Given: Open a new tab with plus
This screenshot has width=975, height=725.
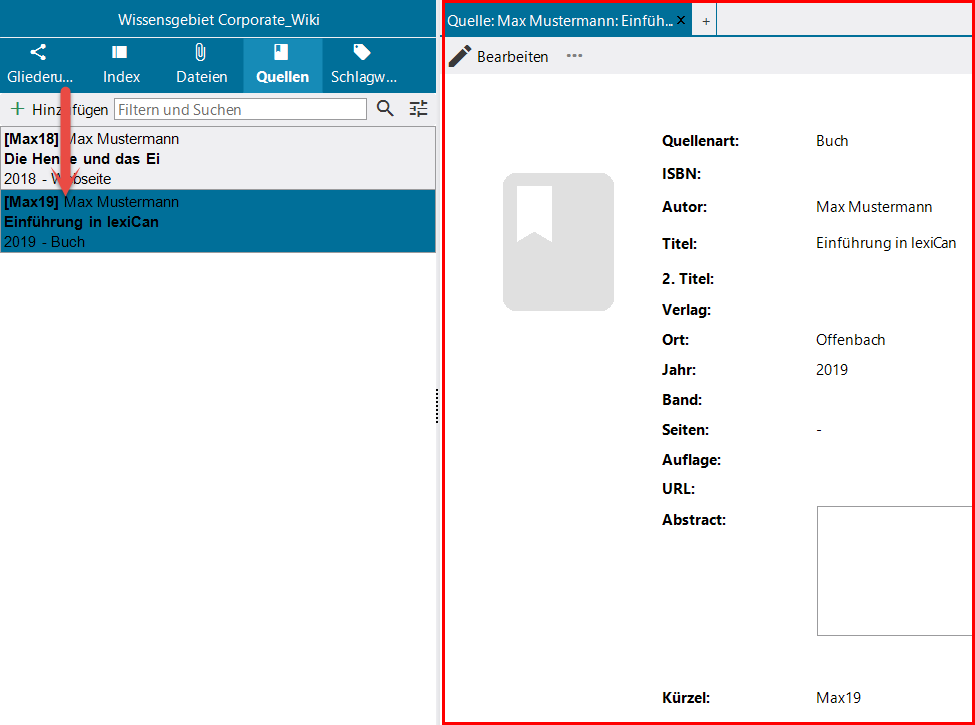Looking at the screenshot, I should coord(706,21).
